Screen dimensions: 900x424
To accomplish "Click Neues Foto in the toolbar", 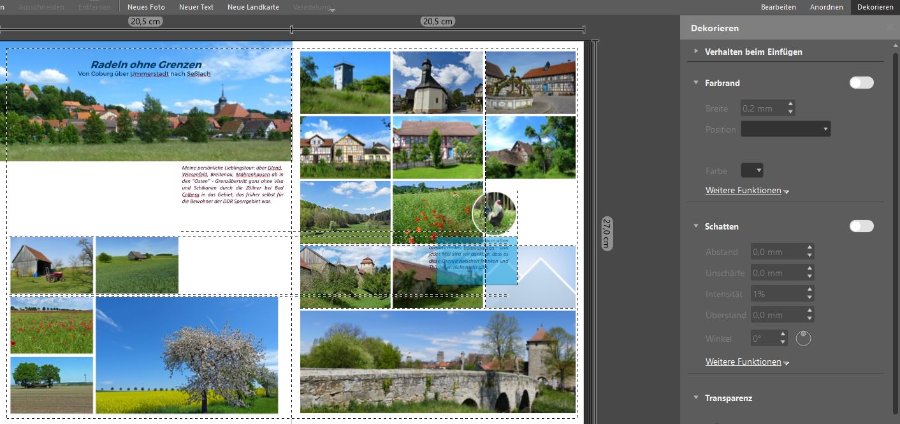I will click(145, 7).
